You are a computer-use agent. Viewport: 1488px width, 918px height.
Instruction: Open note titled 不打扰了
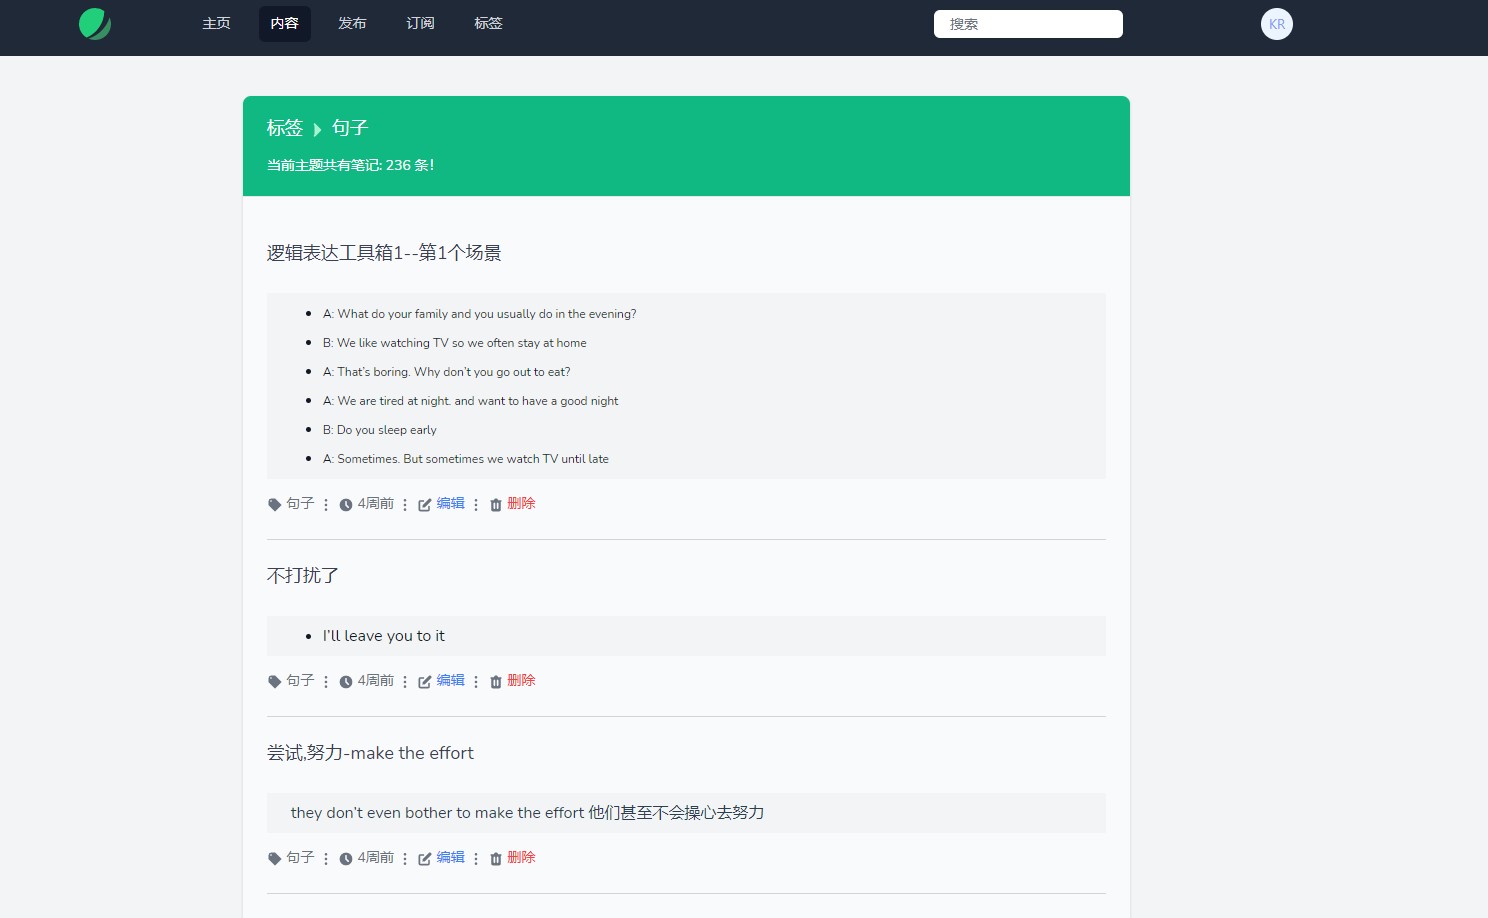pos(303,576)
